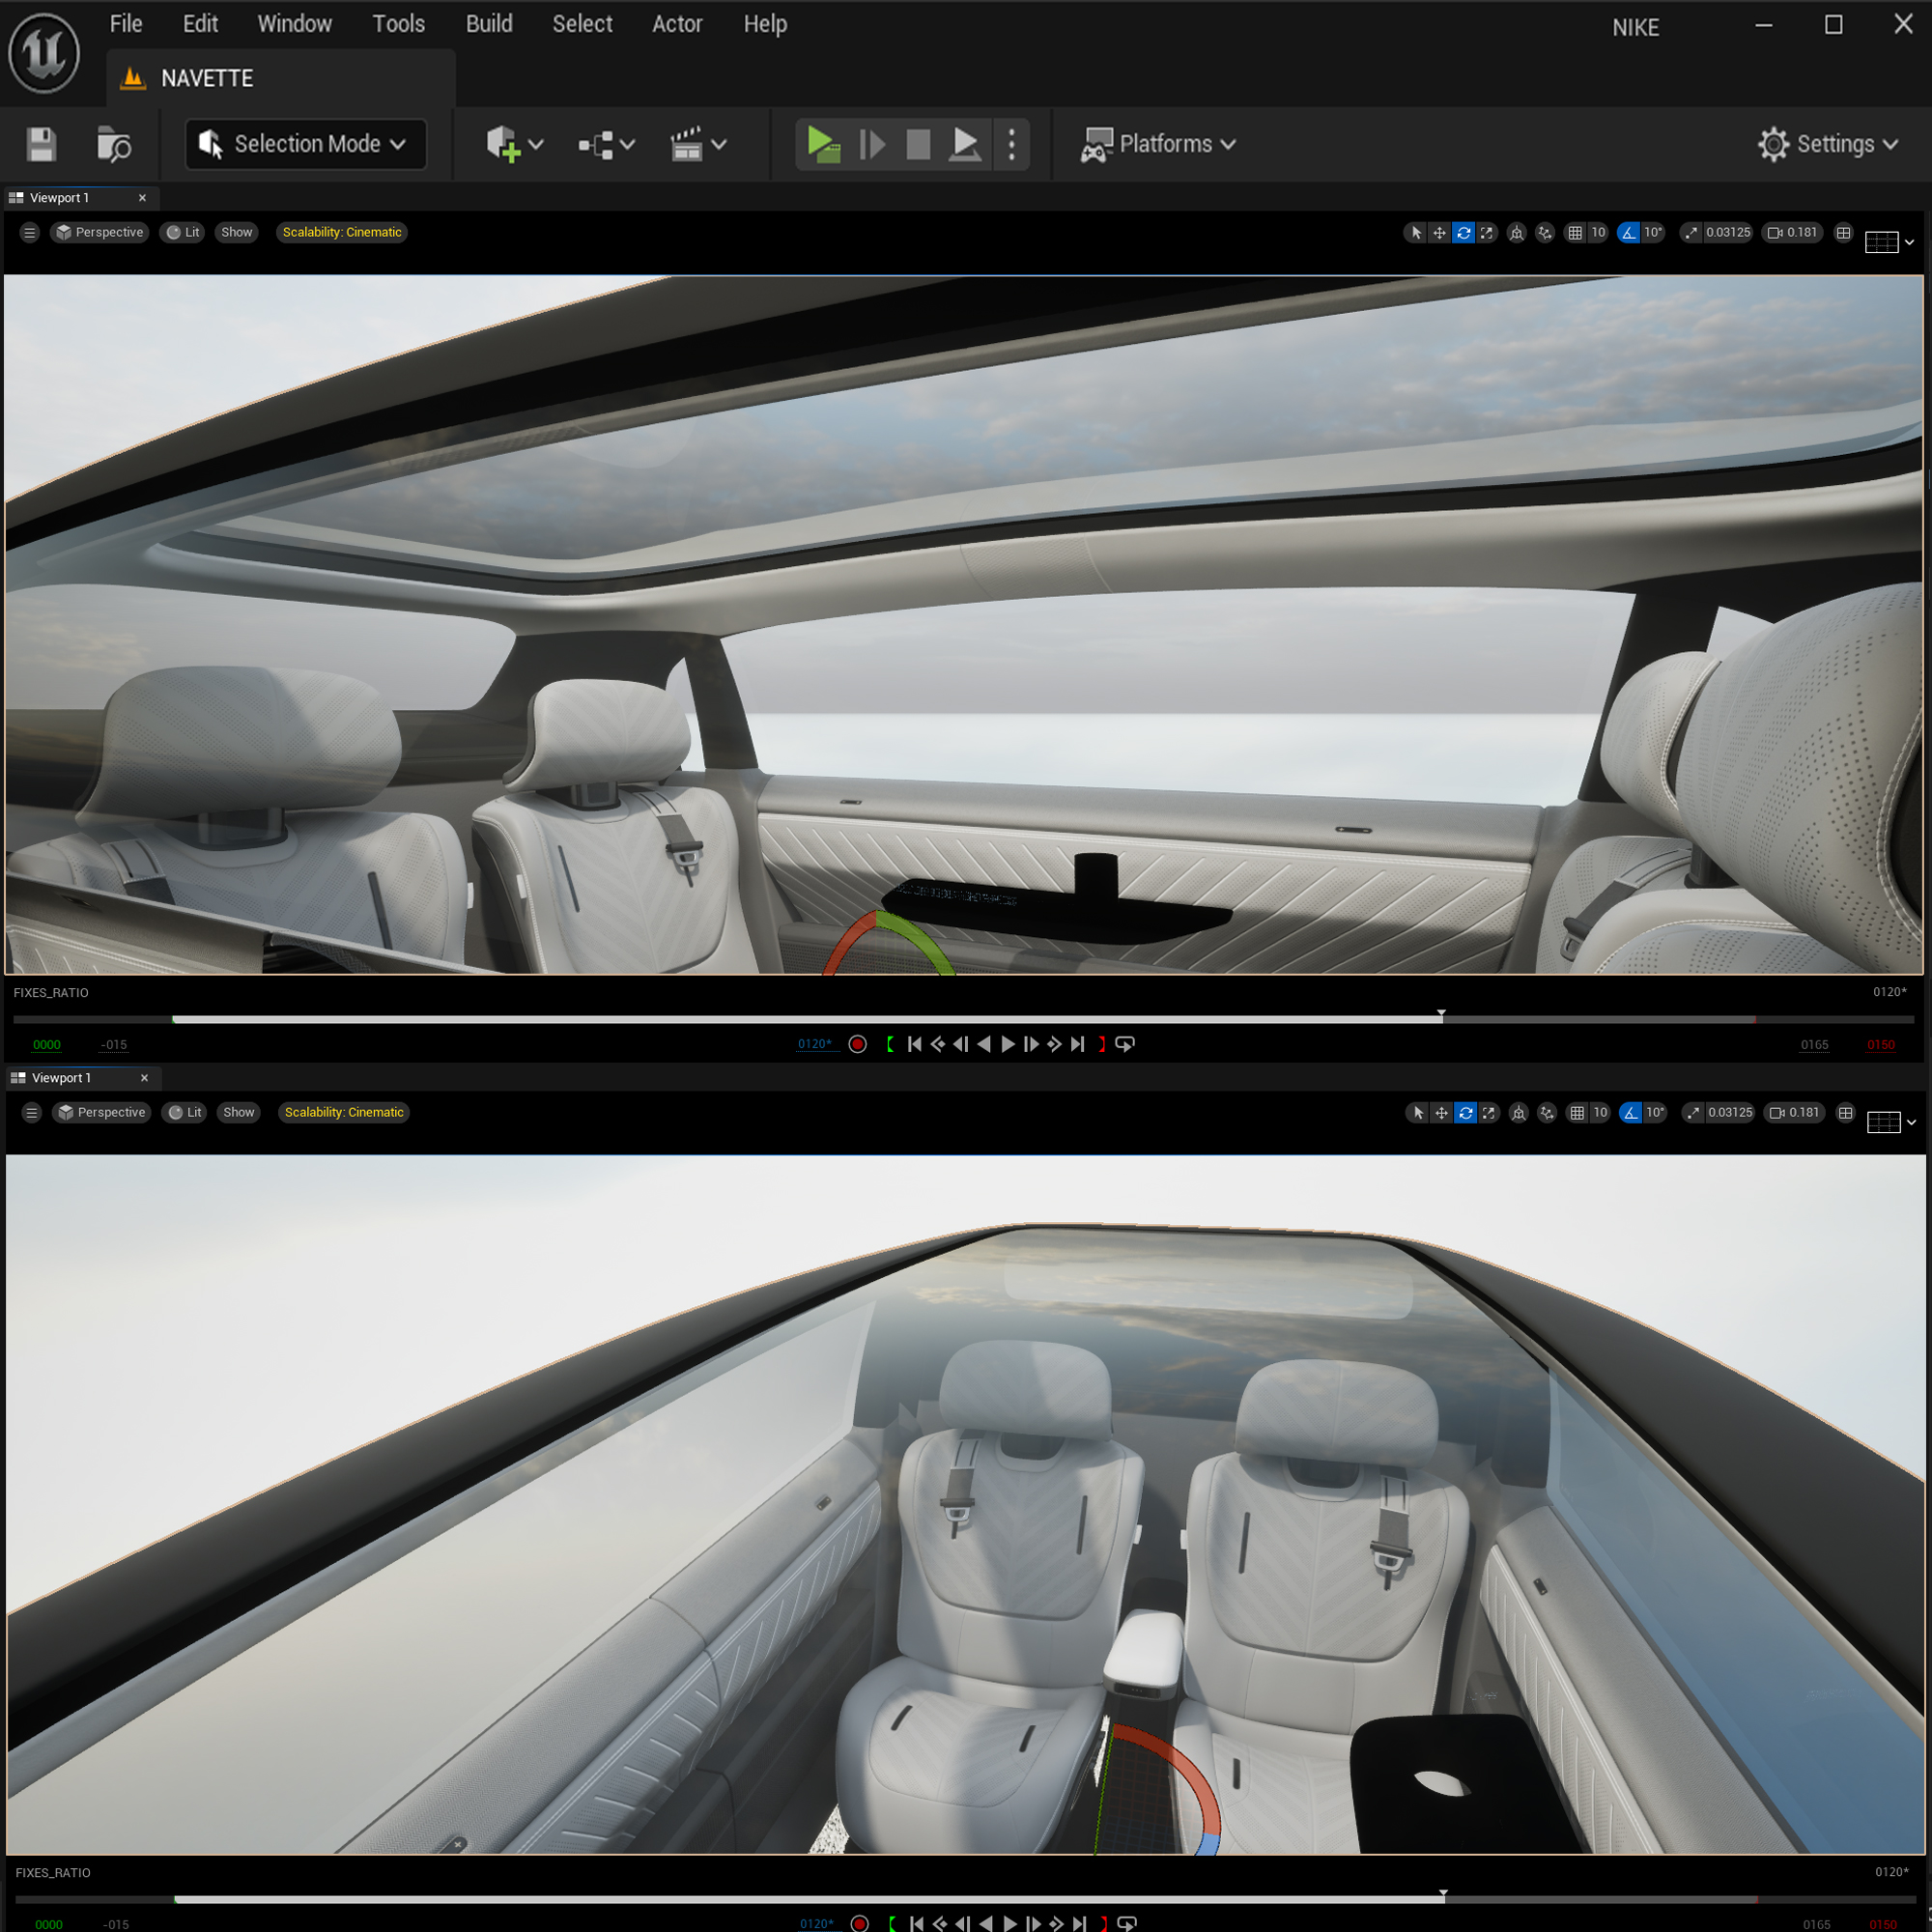The image size is (1932, 1932).
Task: Open the Settings dropdown
Action: 1828,144
